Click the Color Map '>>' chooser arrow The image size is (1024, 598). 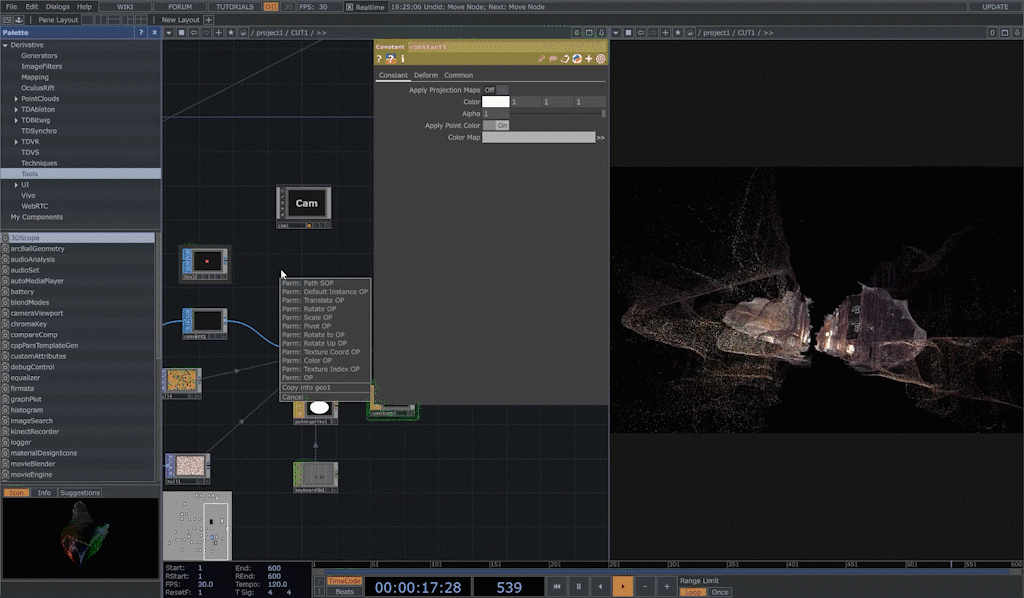tap(601, 138)
